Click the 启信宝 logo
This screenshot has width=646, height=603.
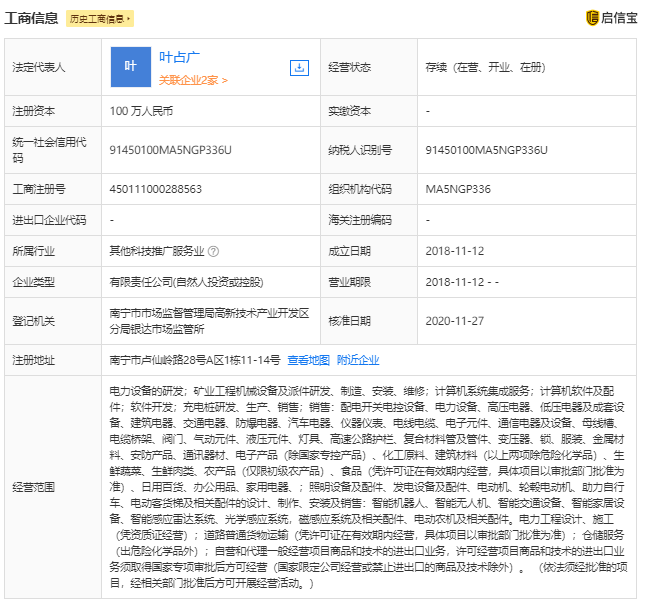coord(612,18)
